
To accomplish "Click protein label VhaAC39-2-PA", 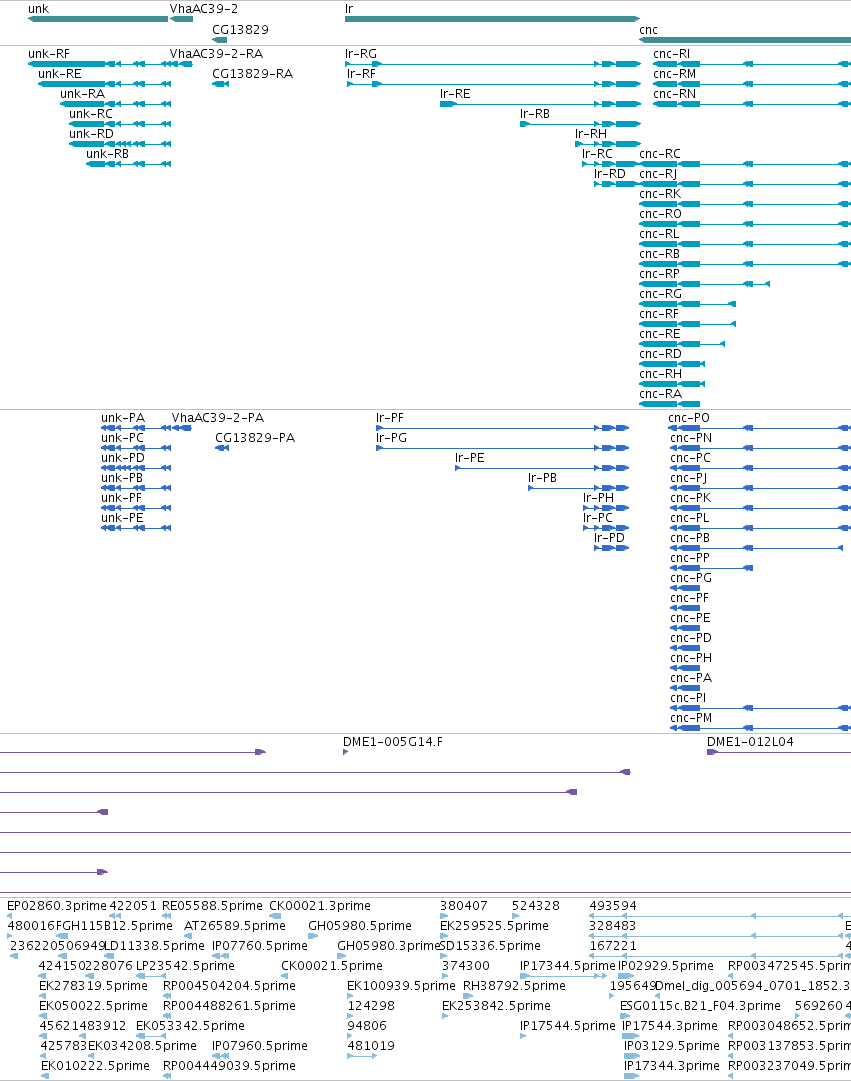I will (218, 418).
